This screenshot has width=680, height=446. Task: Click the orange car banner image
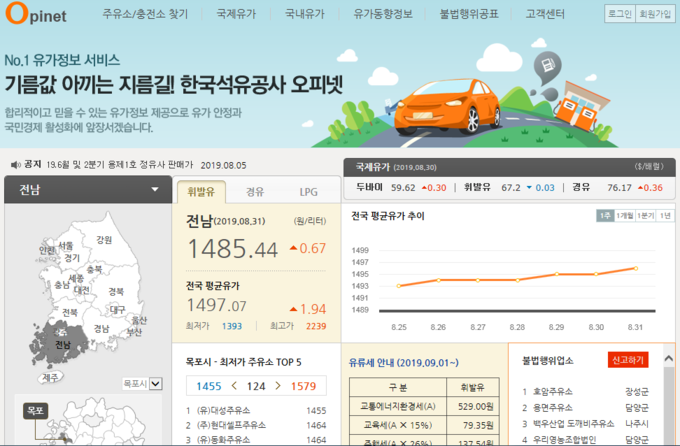[x=448, y=108]
